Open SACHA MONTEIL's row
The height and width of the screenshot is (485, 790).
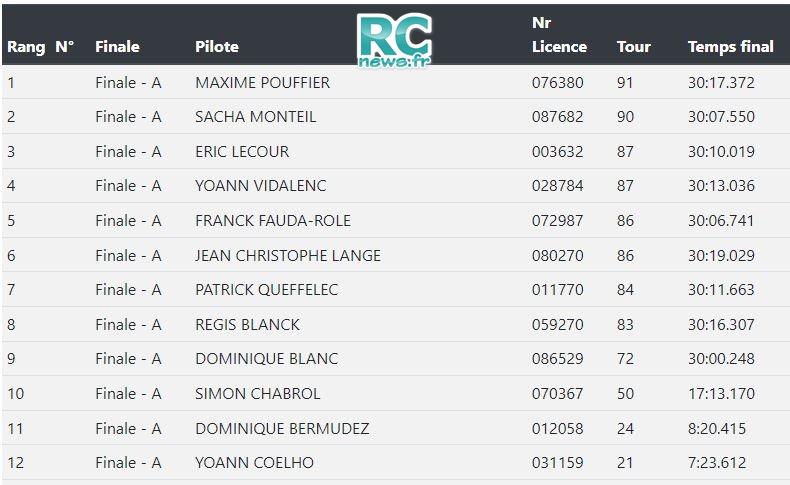[395, 117]
